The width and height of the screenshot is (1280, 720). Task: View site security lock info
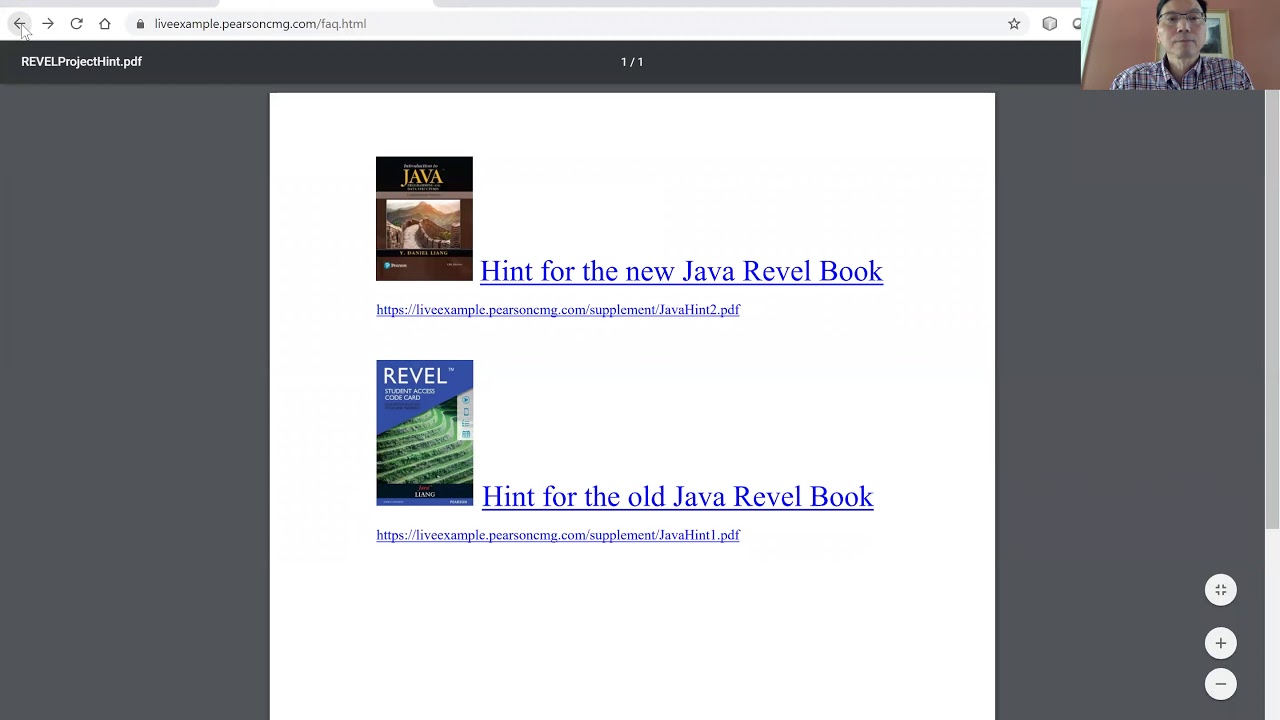140,24
